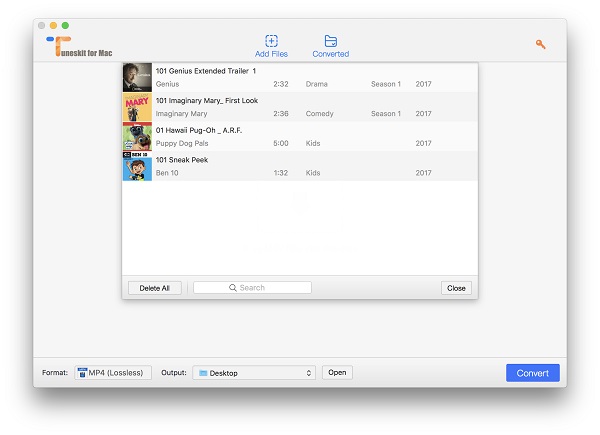Viewport: 600px width, 435px height.
Task: Click the Search input field
Action: [x=252, y=288]
